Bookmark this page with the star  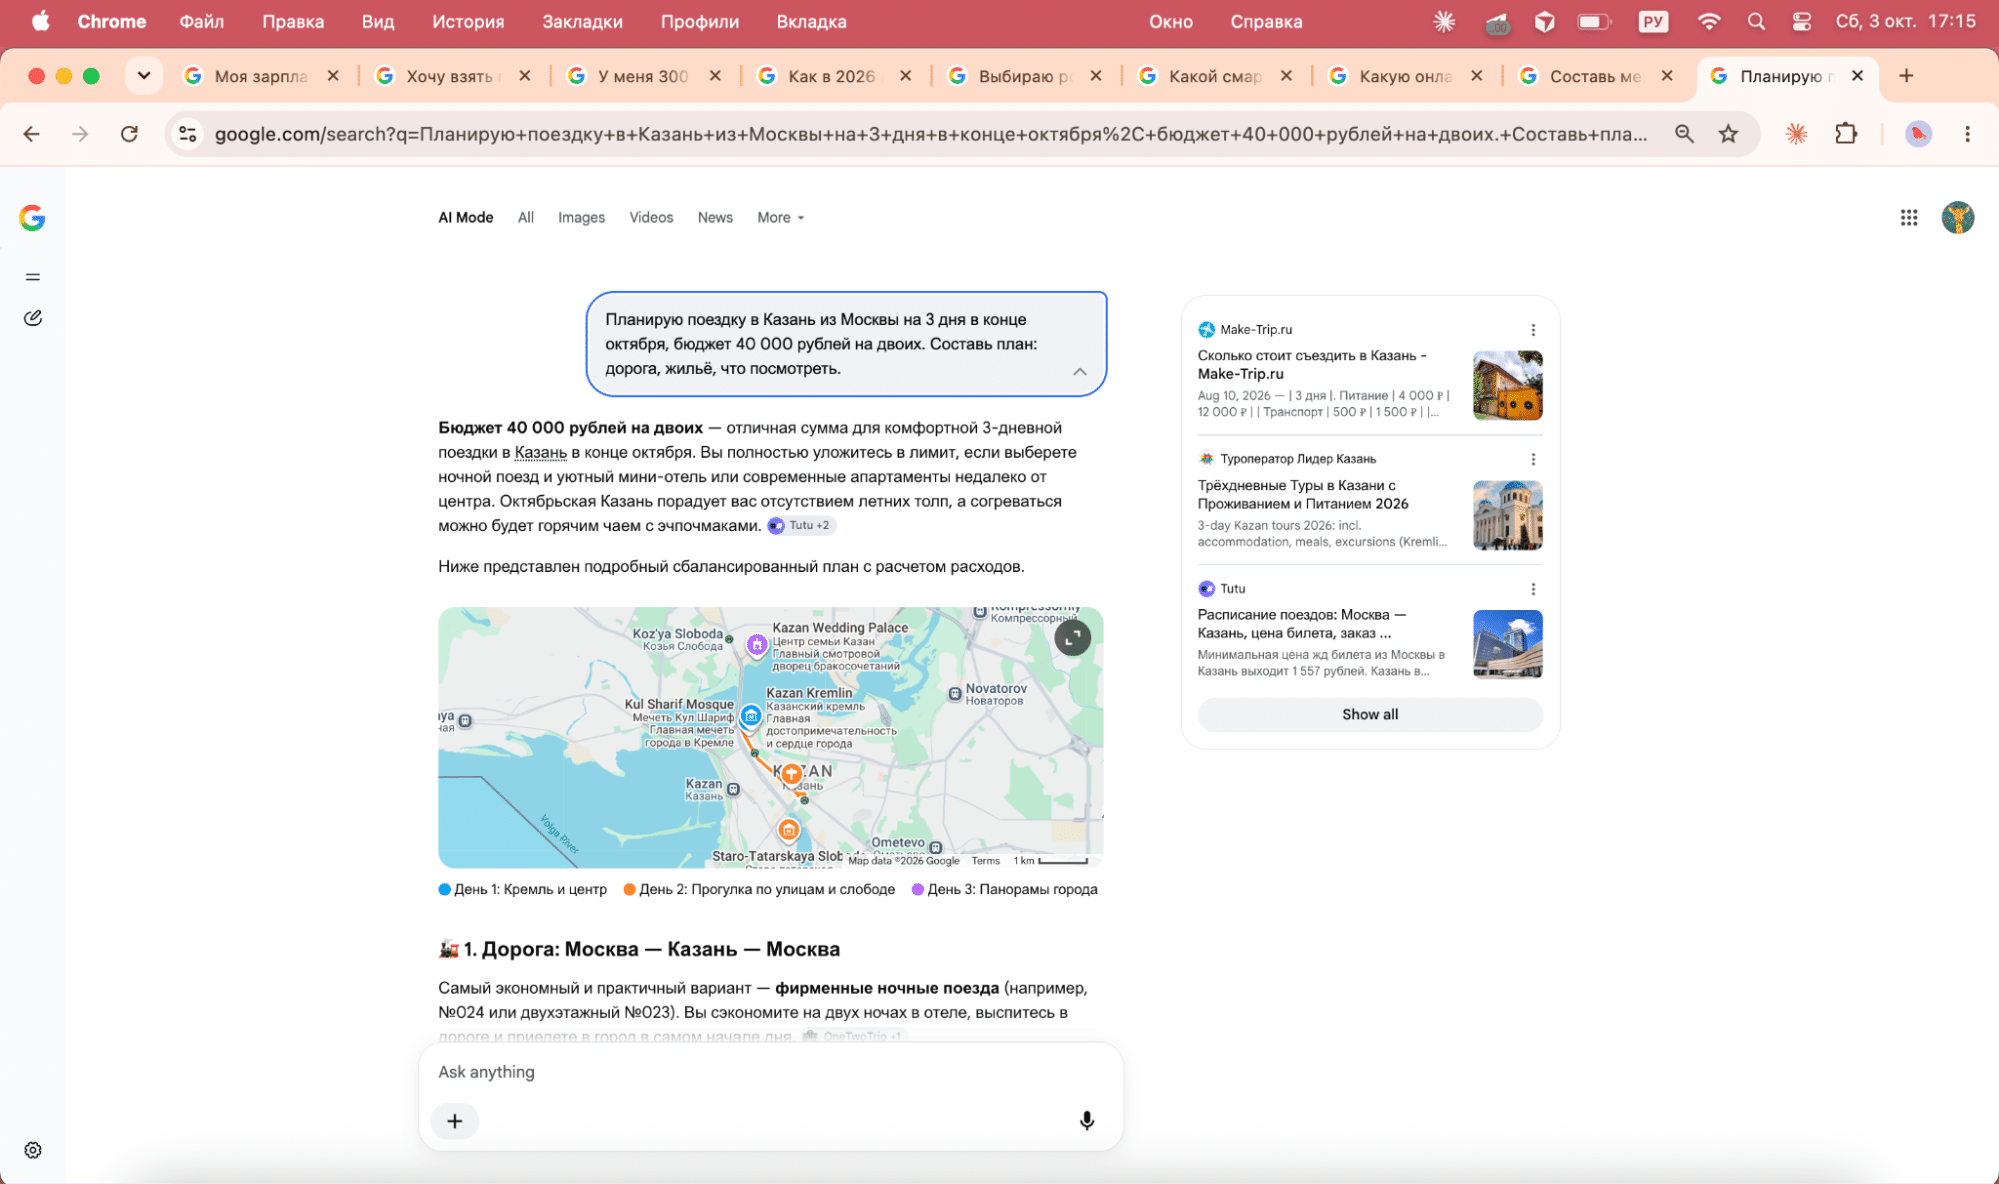[x=1728, y=134]
